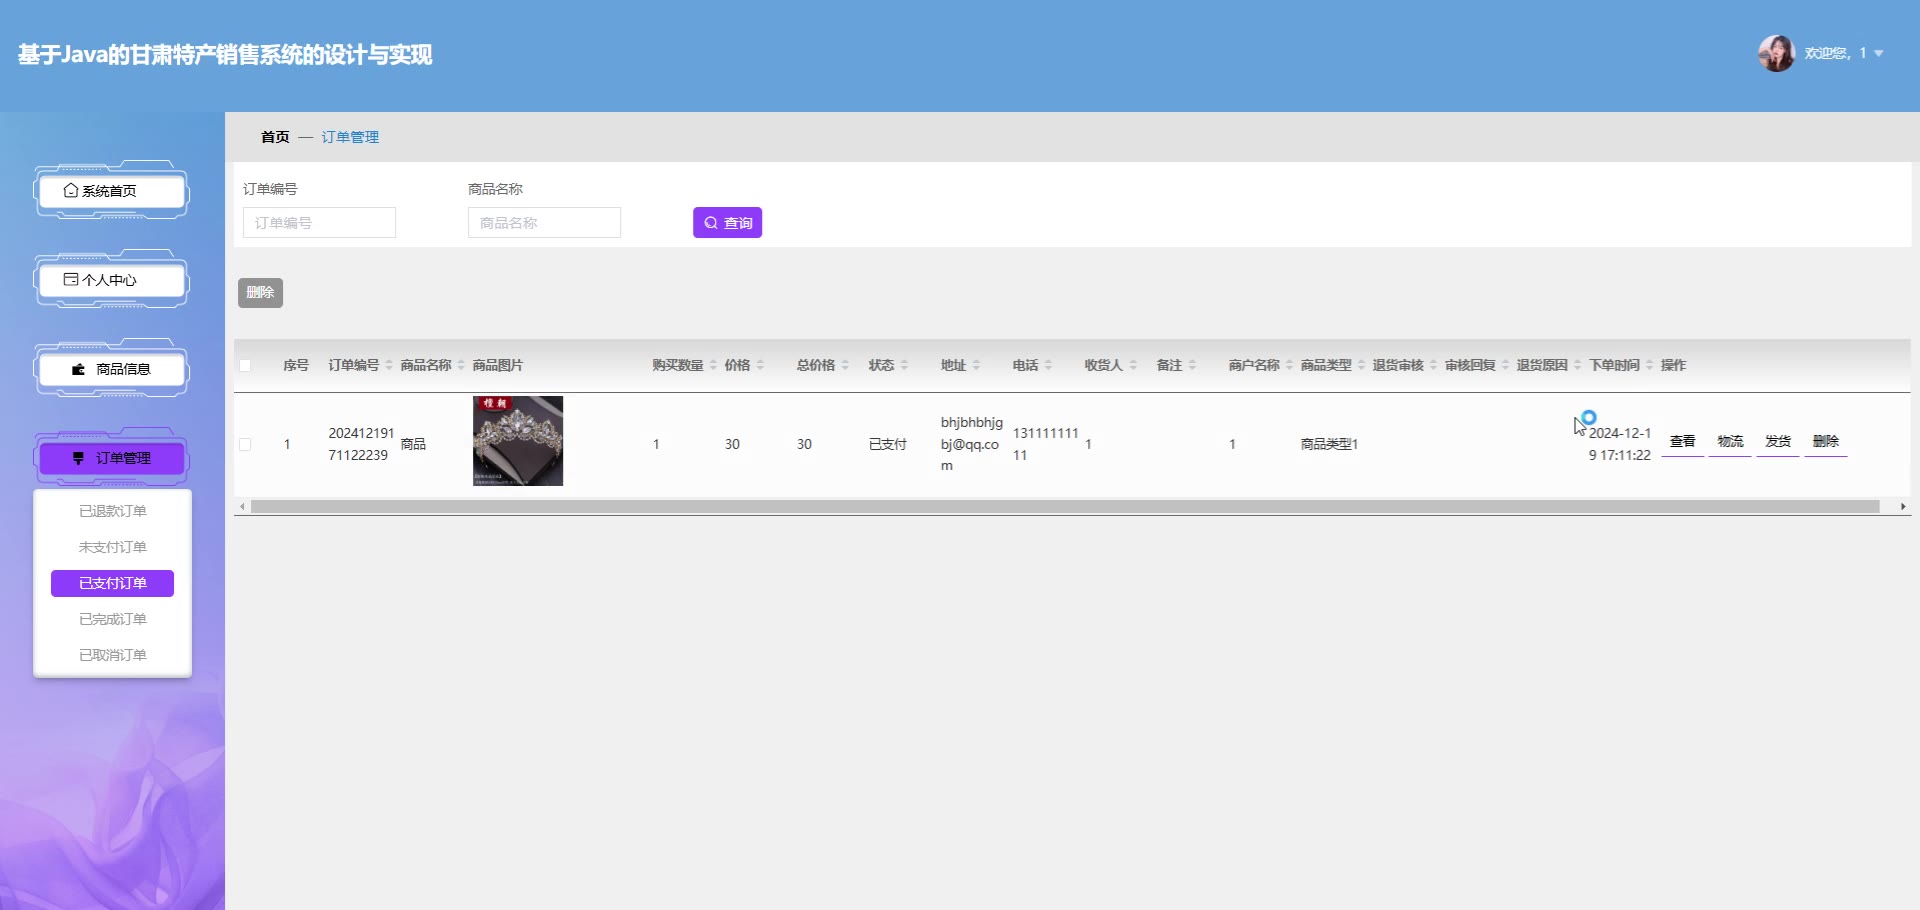Sort by 订单编号 using its sort arrows
This screenshot has height=910, width=1920.
coord(389,365)
